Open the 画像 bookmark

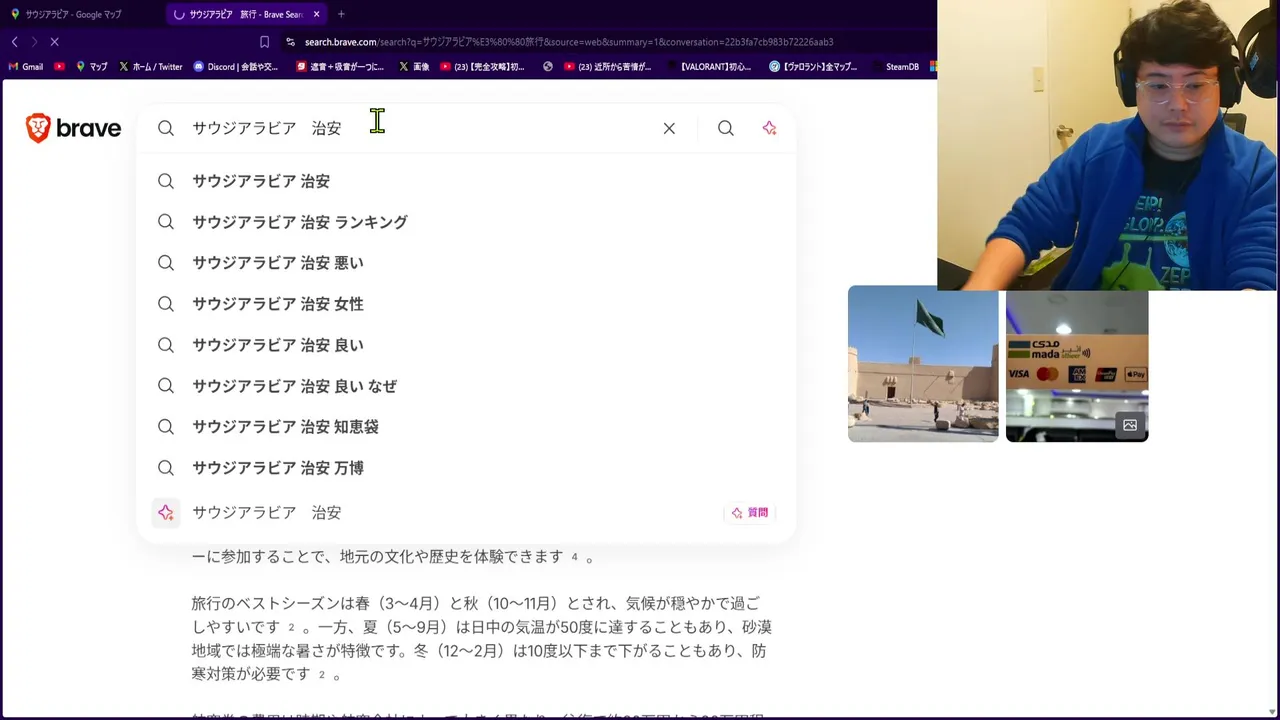click(414, 67)
